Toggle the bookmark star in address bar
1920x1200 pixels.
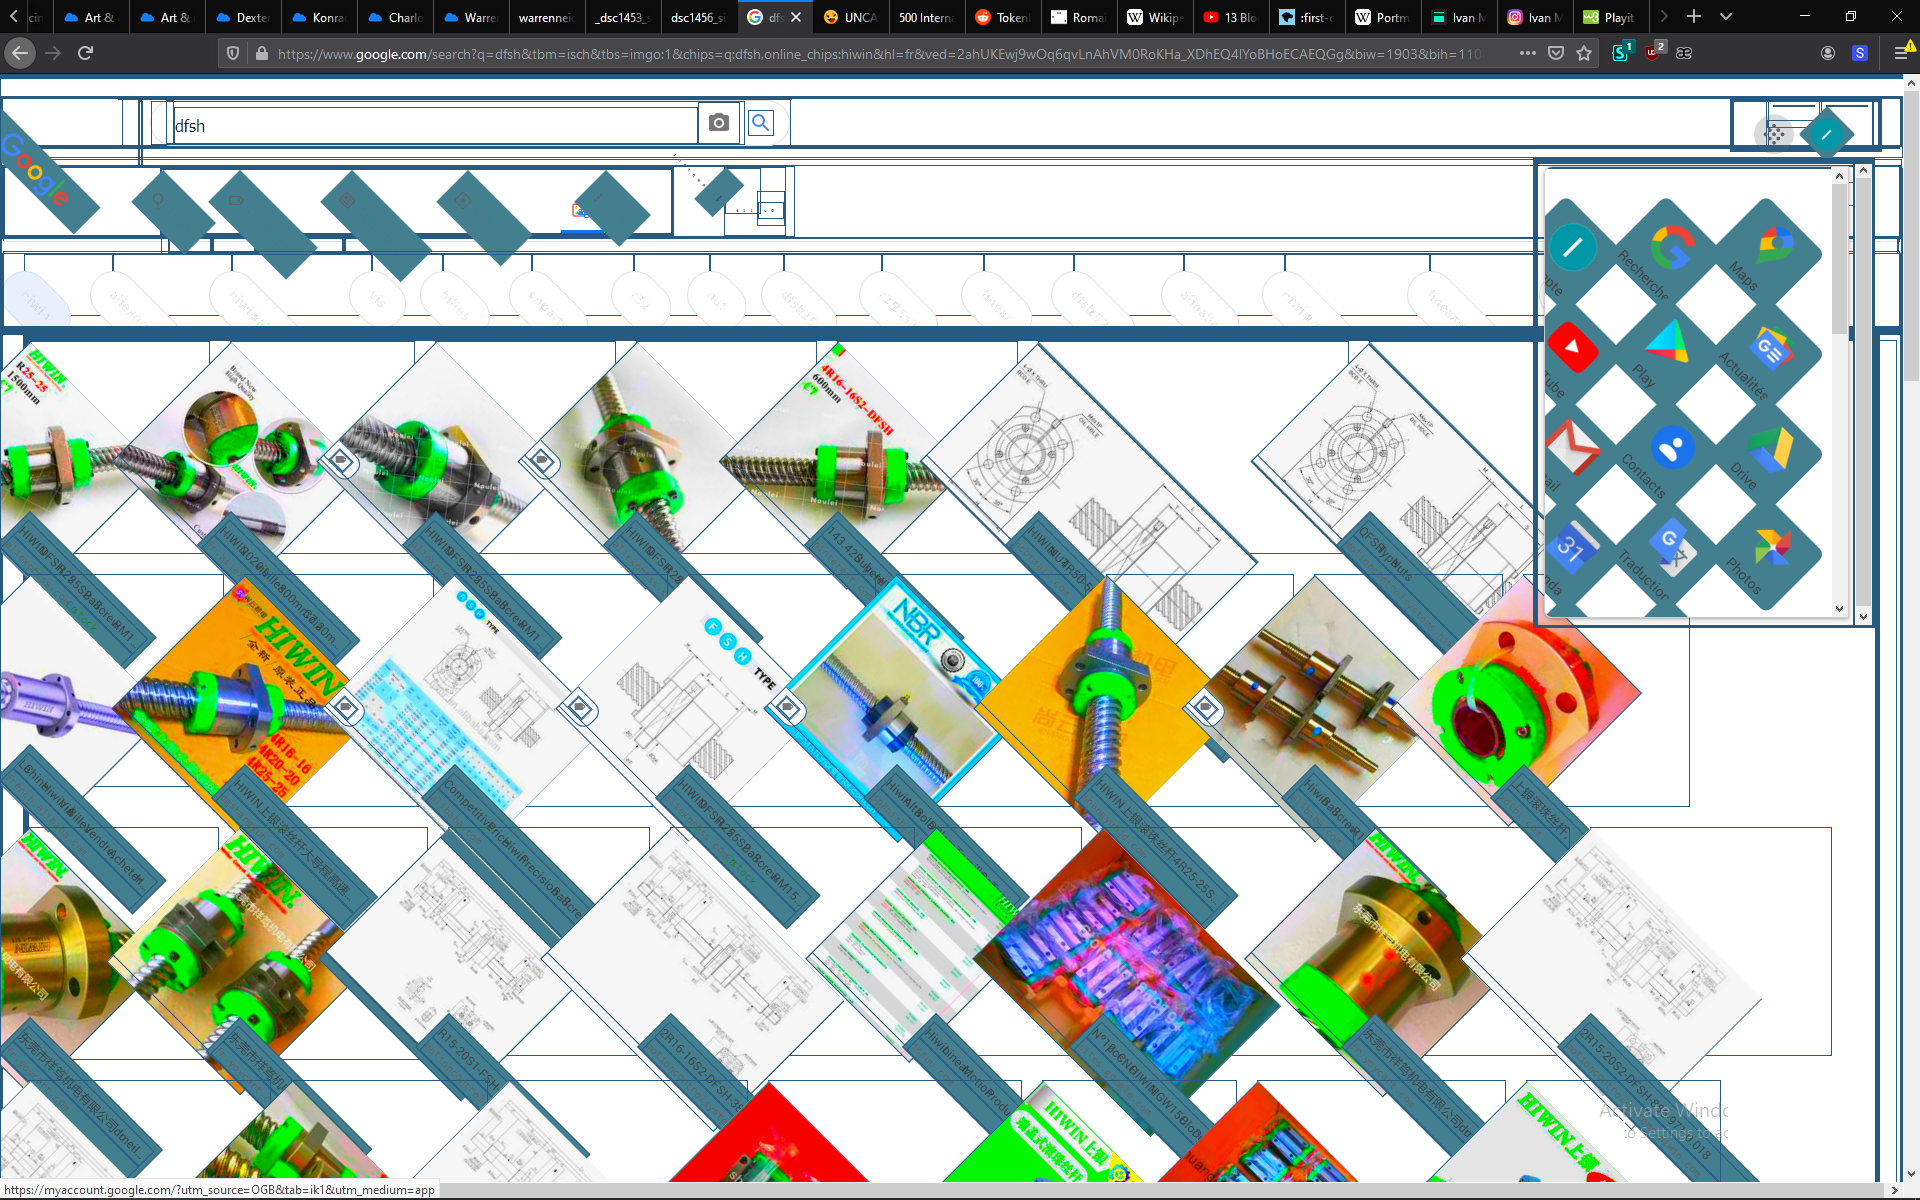(x=1584, y=53)
